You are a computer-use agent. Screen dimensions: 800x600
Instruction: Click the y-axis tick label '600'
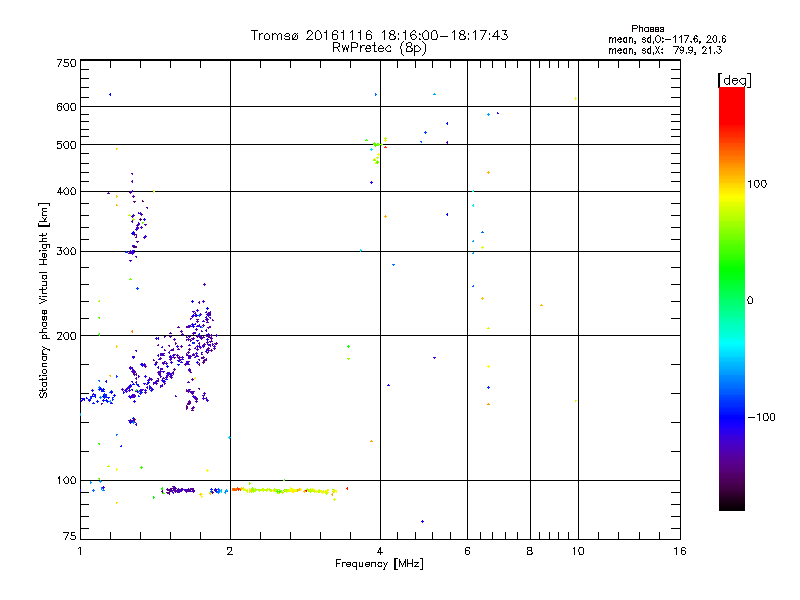pyautogui.click(x=66, y=107)
